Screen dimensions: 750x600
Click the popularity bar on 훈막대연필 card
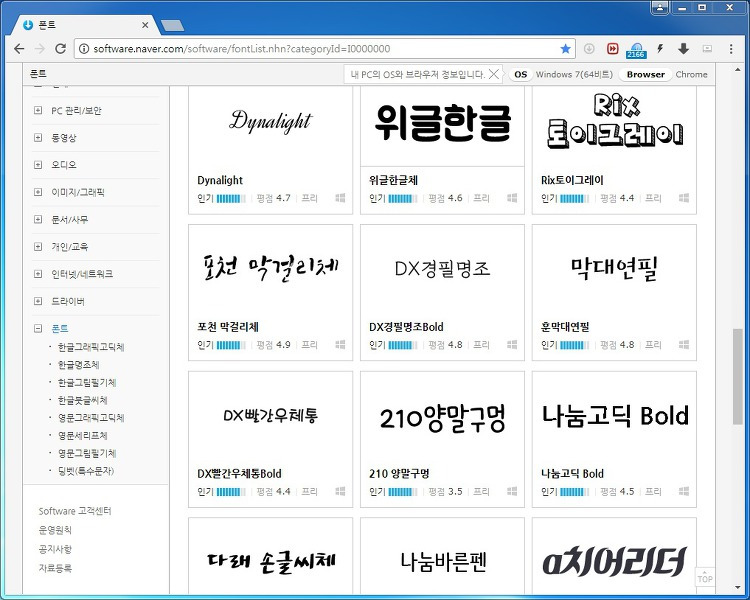pyautogui.click(x=574, y=345)
